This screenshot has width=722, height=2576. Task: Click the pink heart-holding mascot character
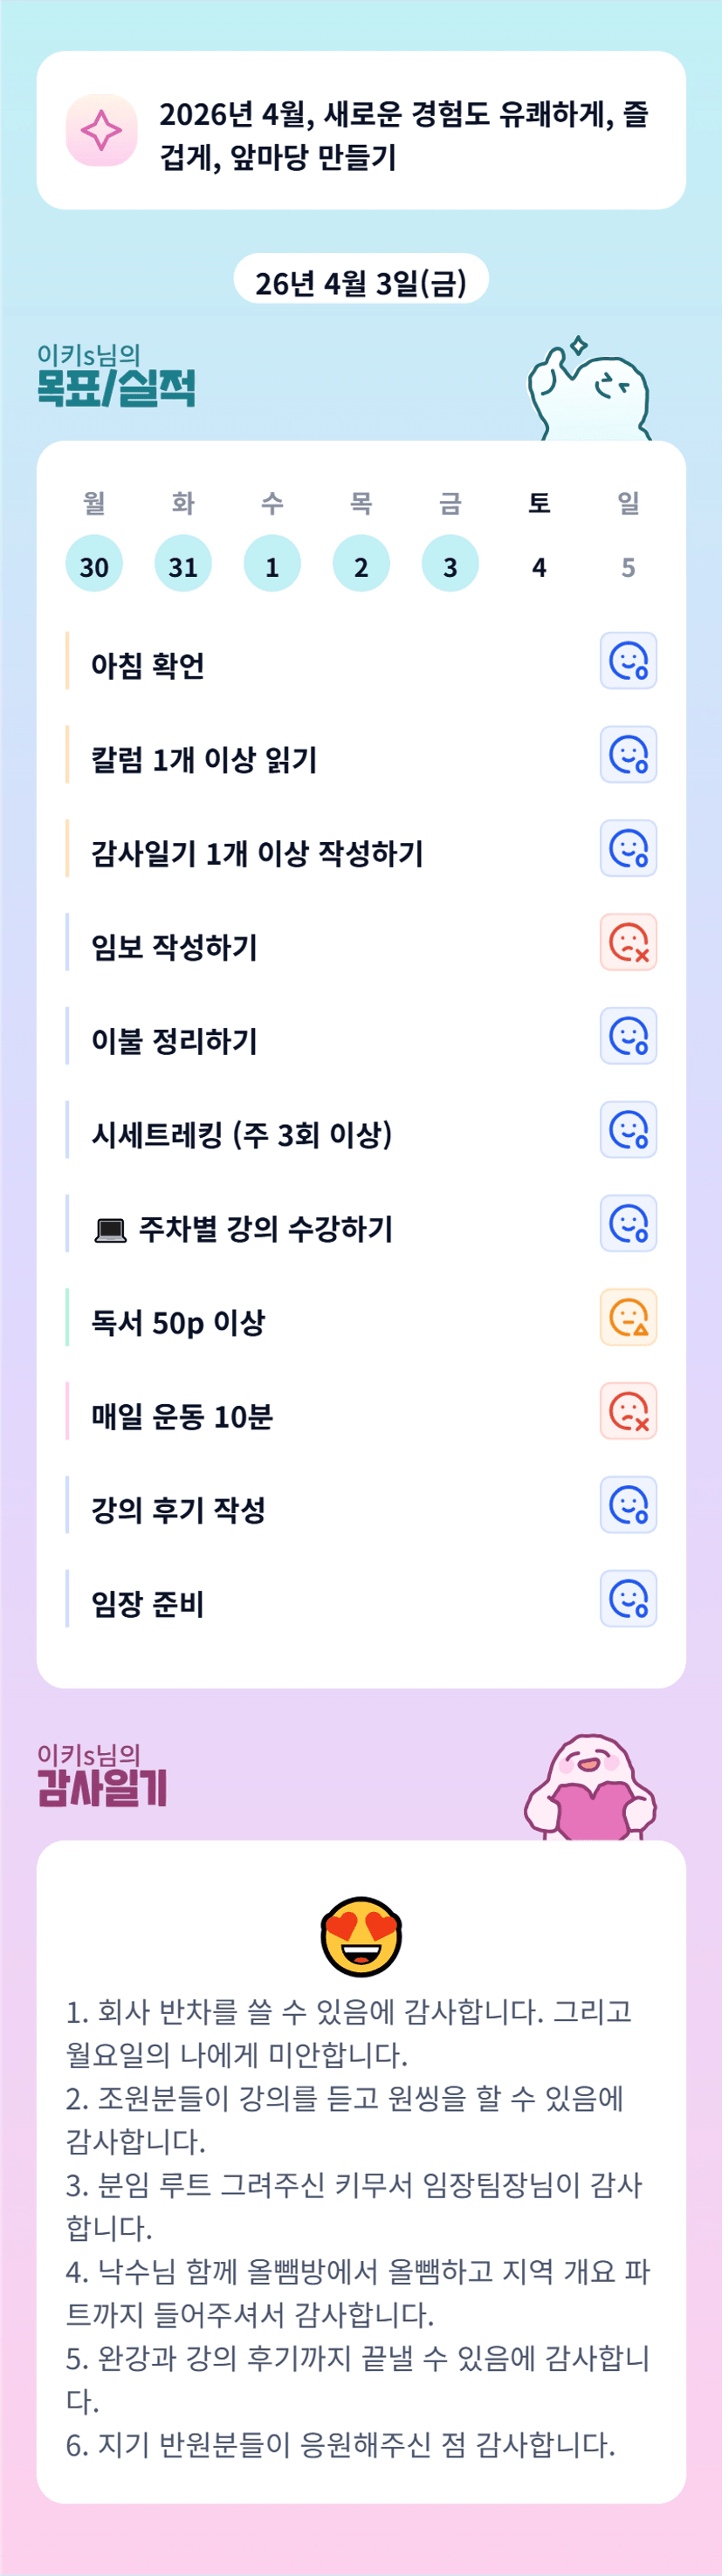(x=591, y=1789)
